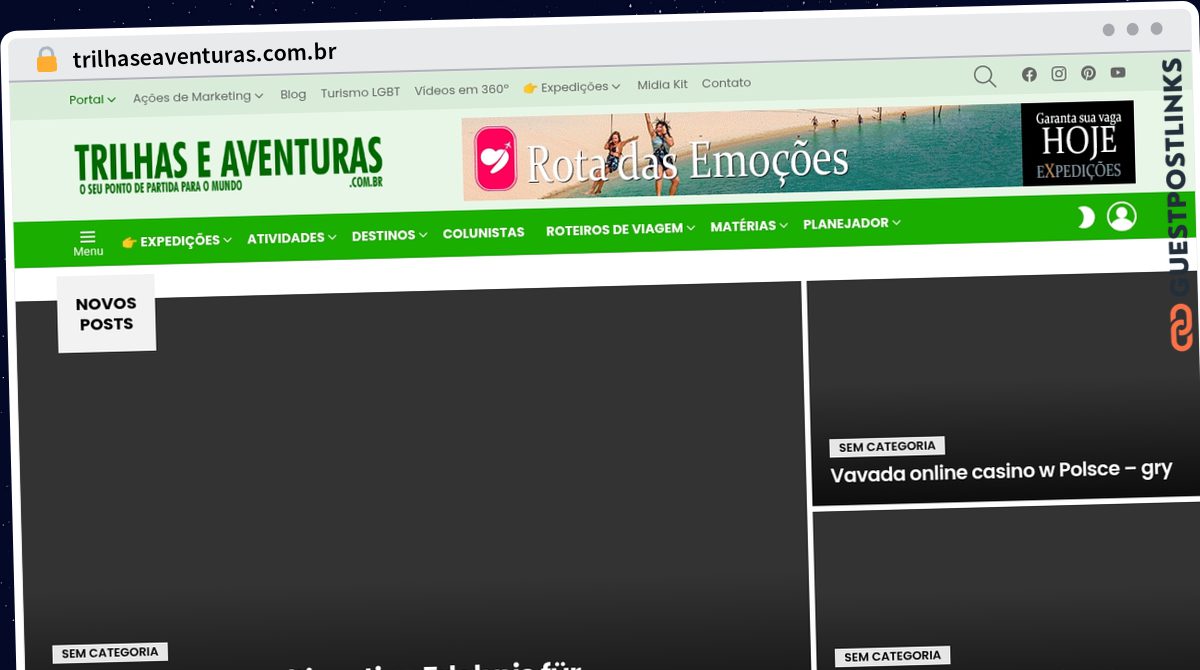Open the YouTube channel icon
Viewport: 1200px width, 670px height.
point(1118,72)
